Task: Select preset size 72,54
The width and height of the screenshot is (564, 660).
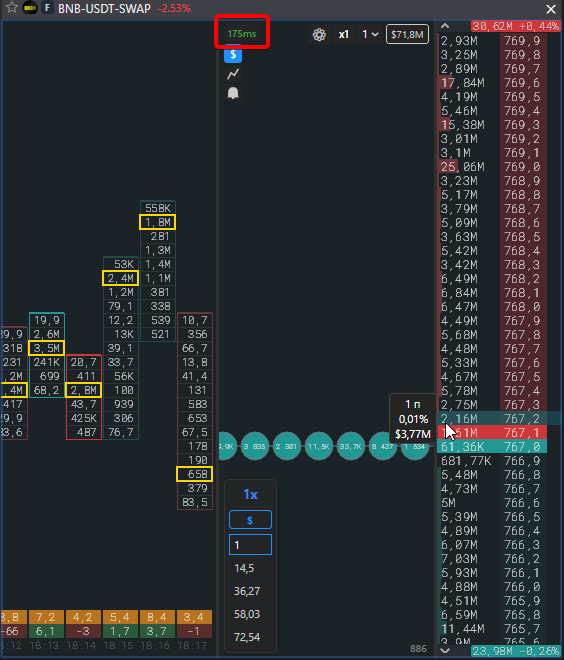Action: [247, 637]
